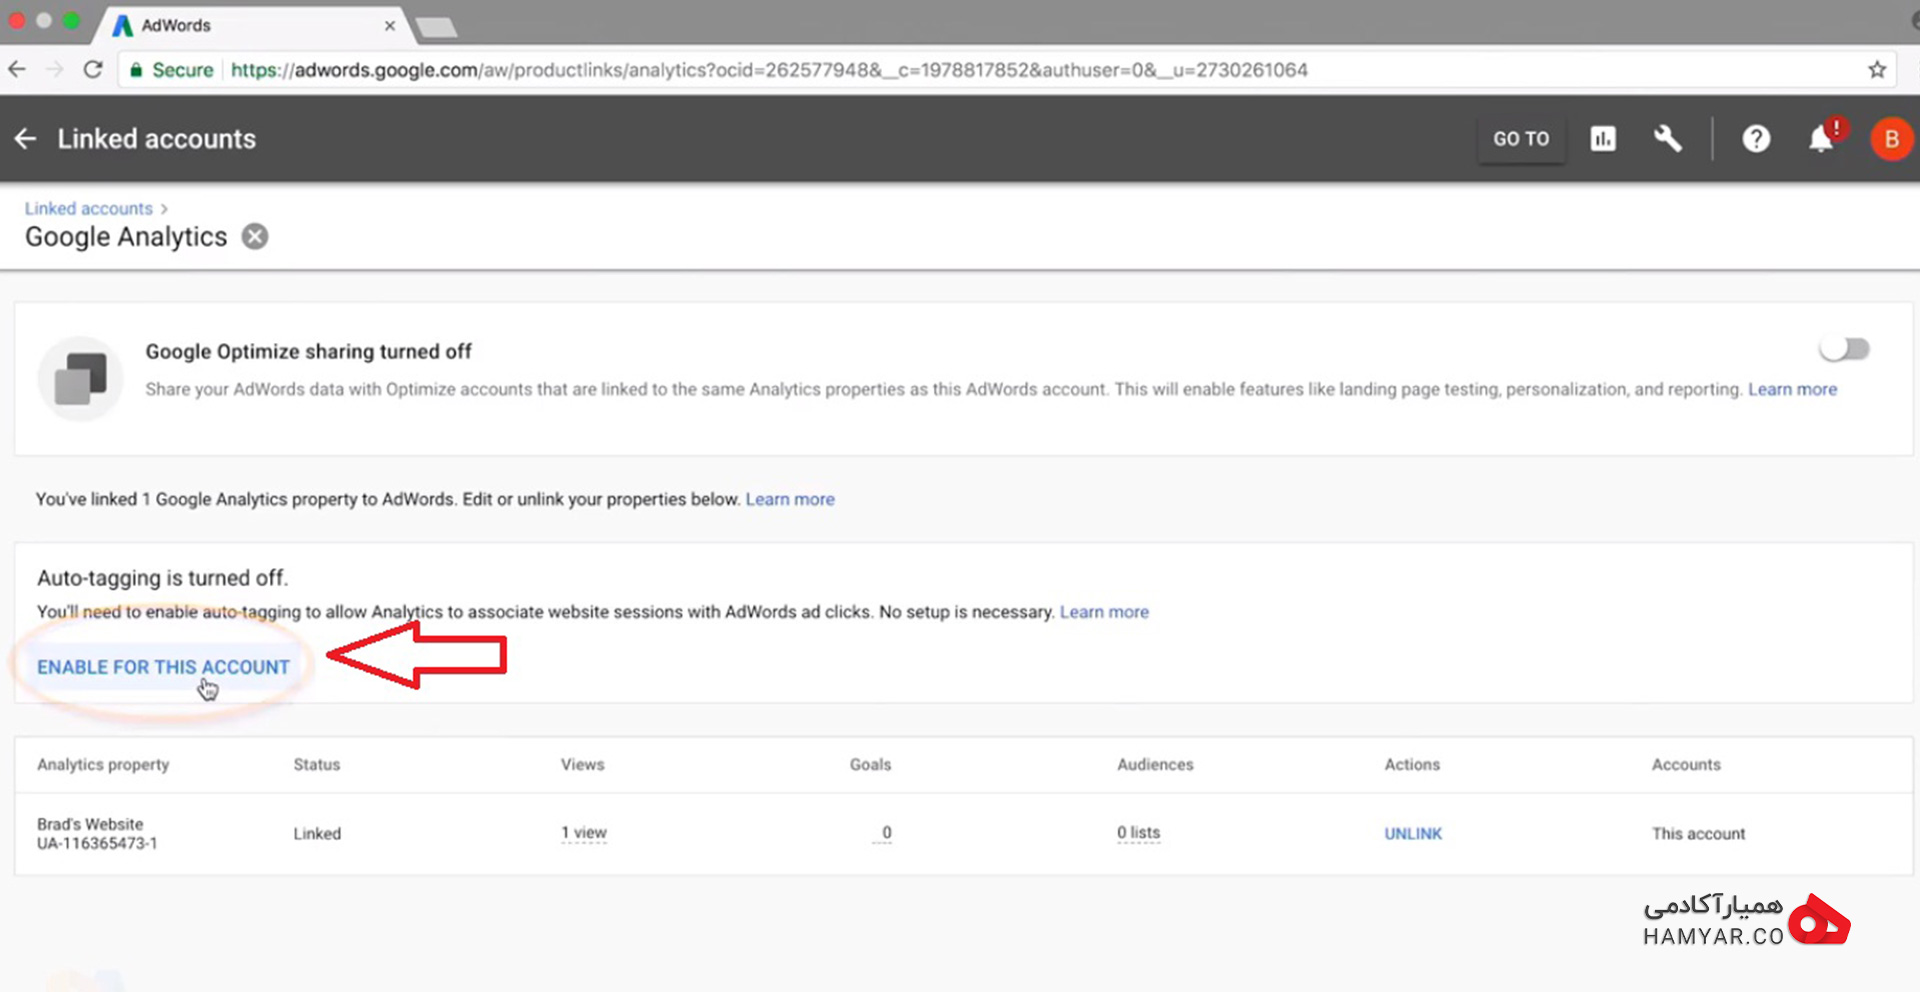Open the tools wrench icon
The width and height of the screenshot is (1920, 992).
(x=1667, y=139)
